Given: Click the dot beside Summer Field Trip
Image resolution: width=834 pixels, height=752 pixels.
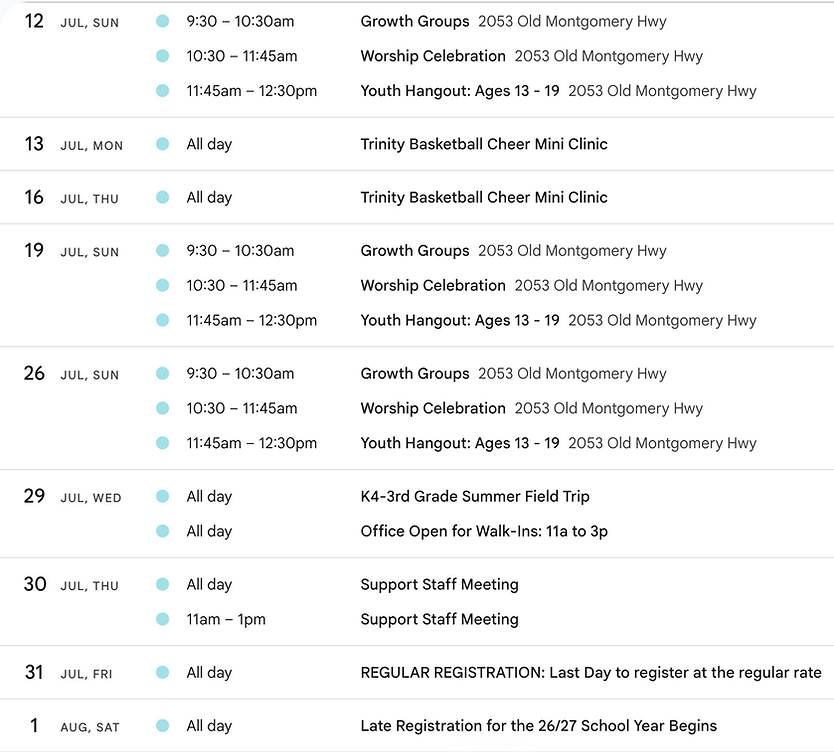Looking at the screenshot, I should [163, 496].
